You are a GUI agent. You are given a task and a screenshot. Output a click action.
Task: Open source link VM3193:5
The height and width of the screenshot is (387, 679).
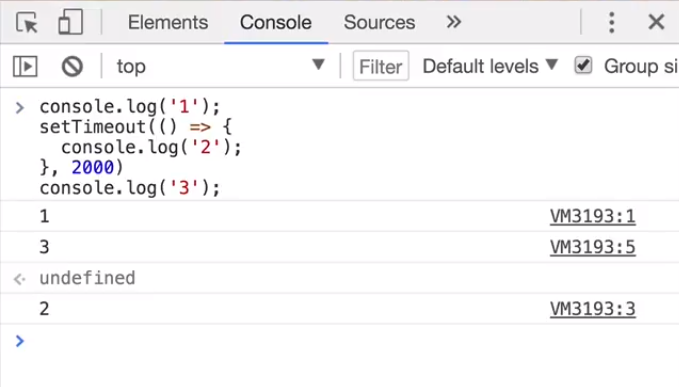592,247
